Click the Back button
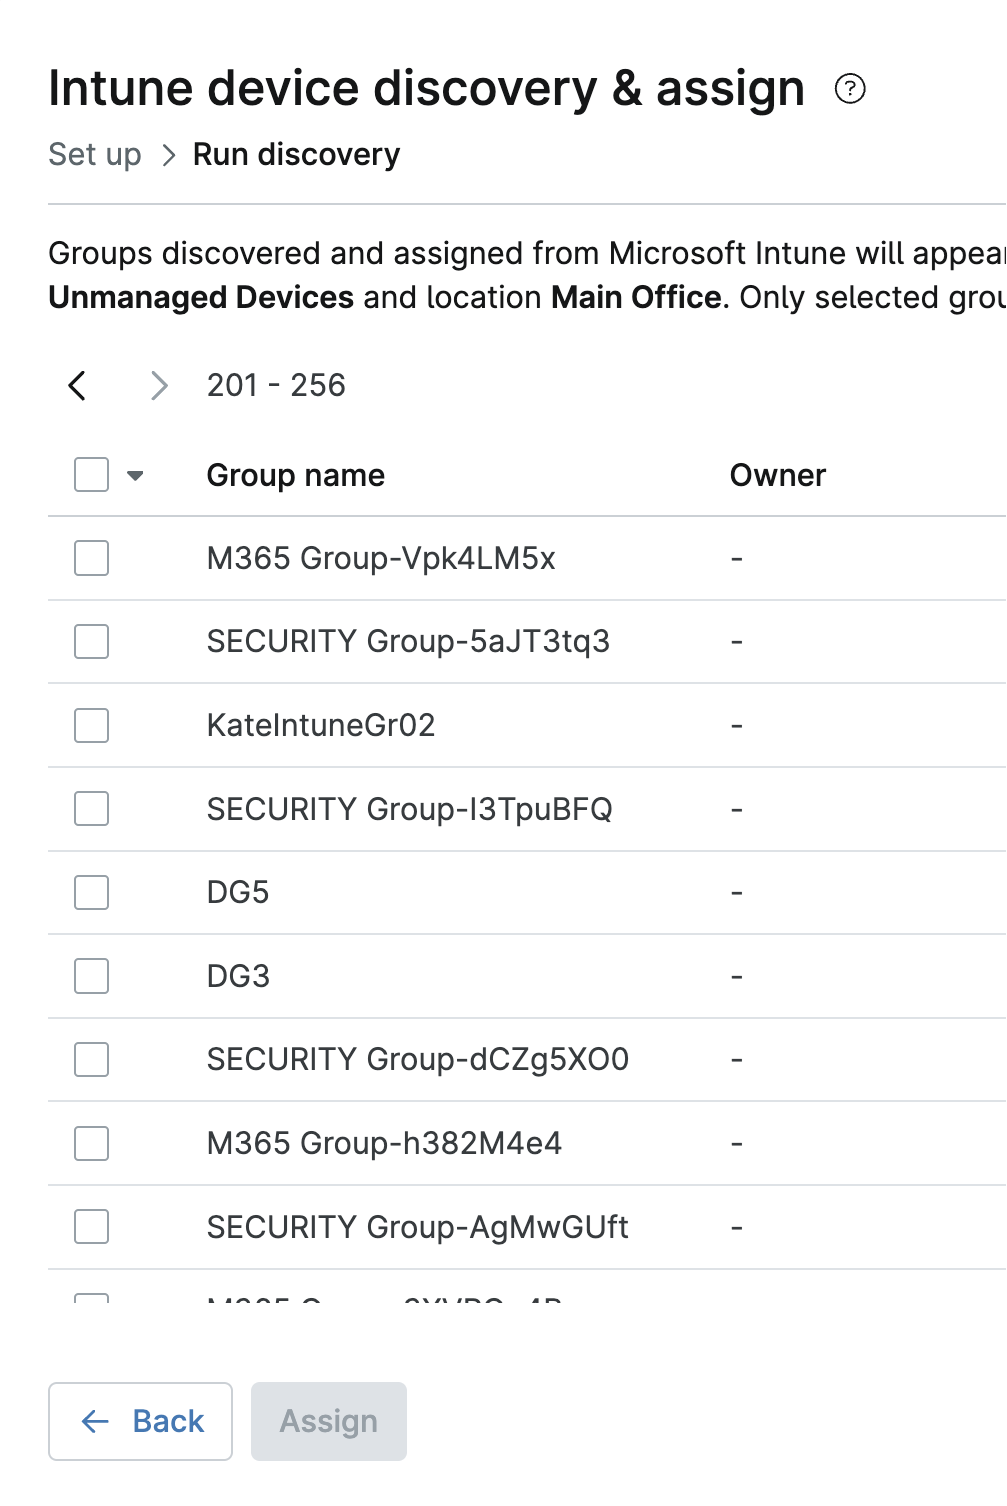This screenshot has height=1506, width=1007. tap(140, 1421)
